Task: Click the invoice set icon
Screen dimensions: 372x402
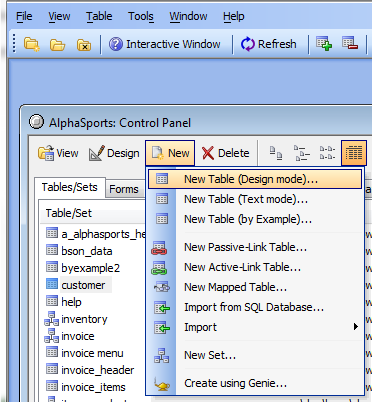Action: [52, 335]
